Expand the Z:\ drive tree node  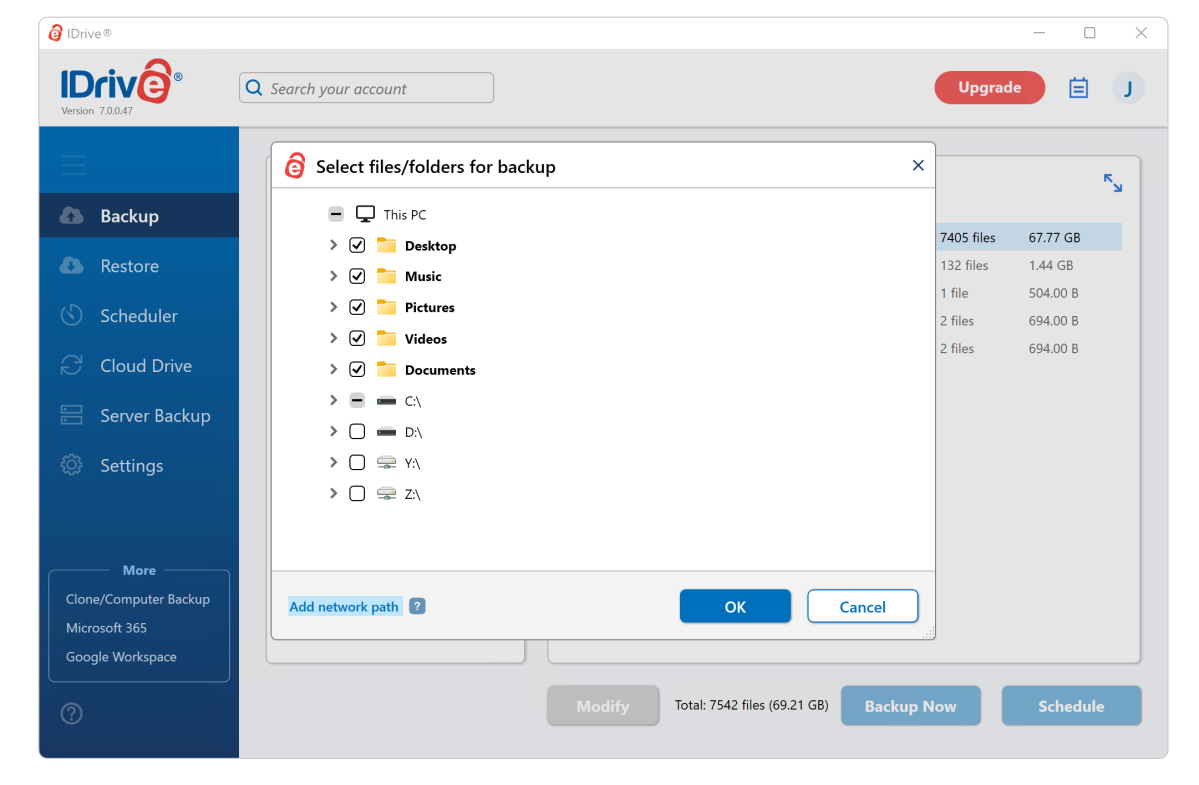(333, 494)
